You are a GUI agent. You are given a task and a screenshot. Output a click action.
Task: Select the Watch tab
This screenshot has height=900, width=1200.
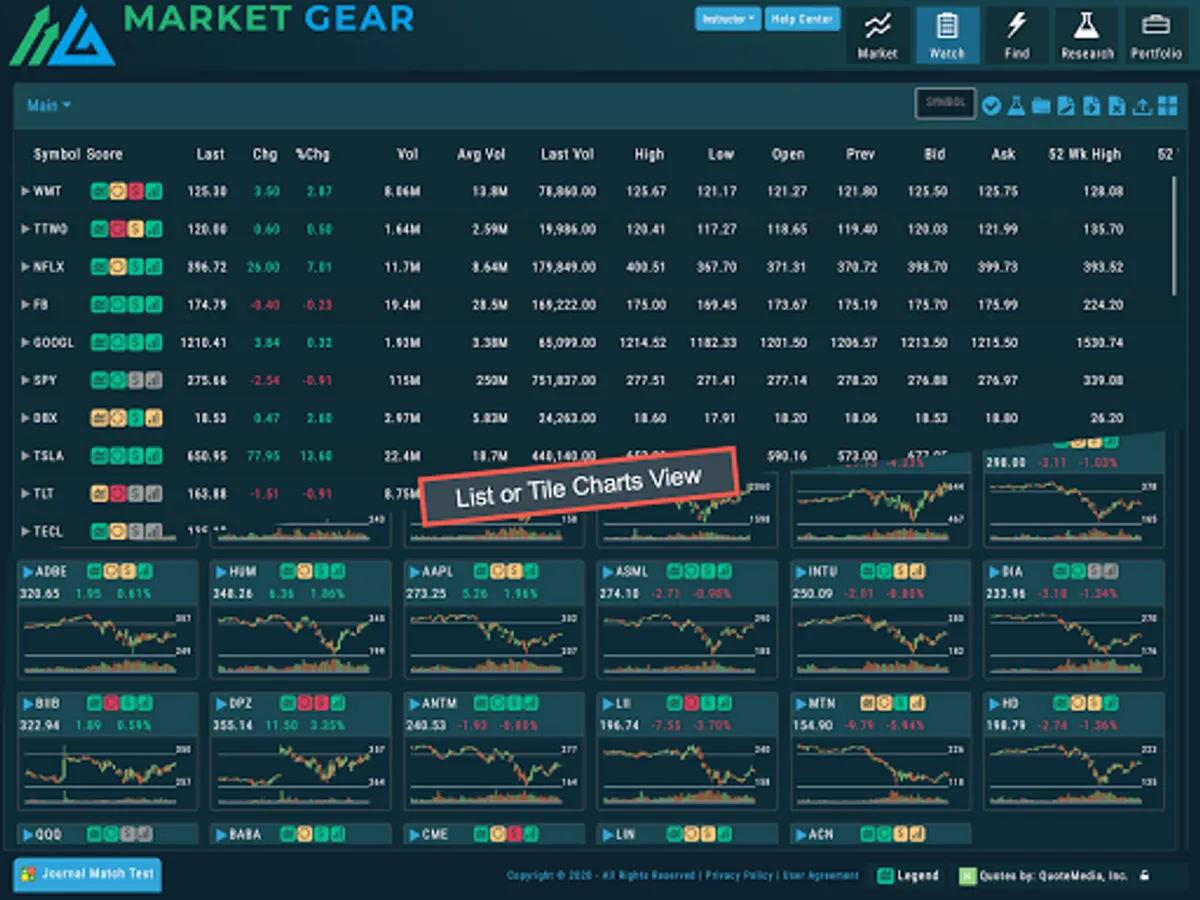[947, 35]
